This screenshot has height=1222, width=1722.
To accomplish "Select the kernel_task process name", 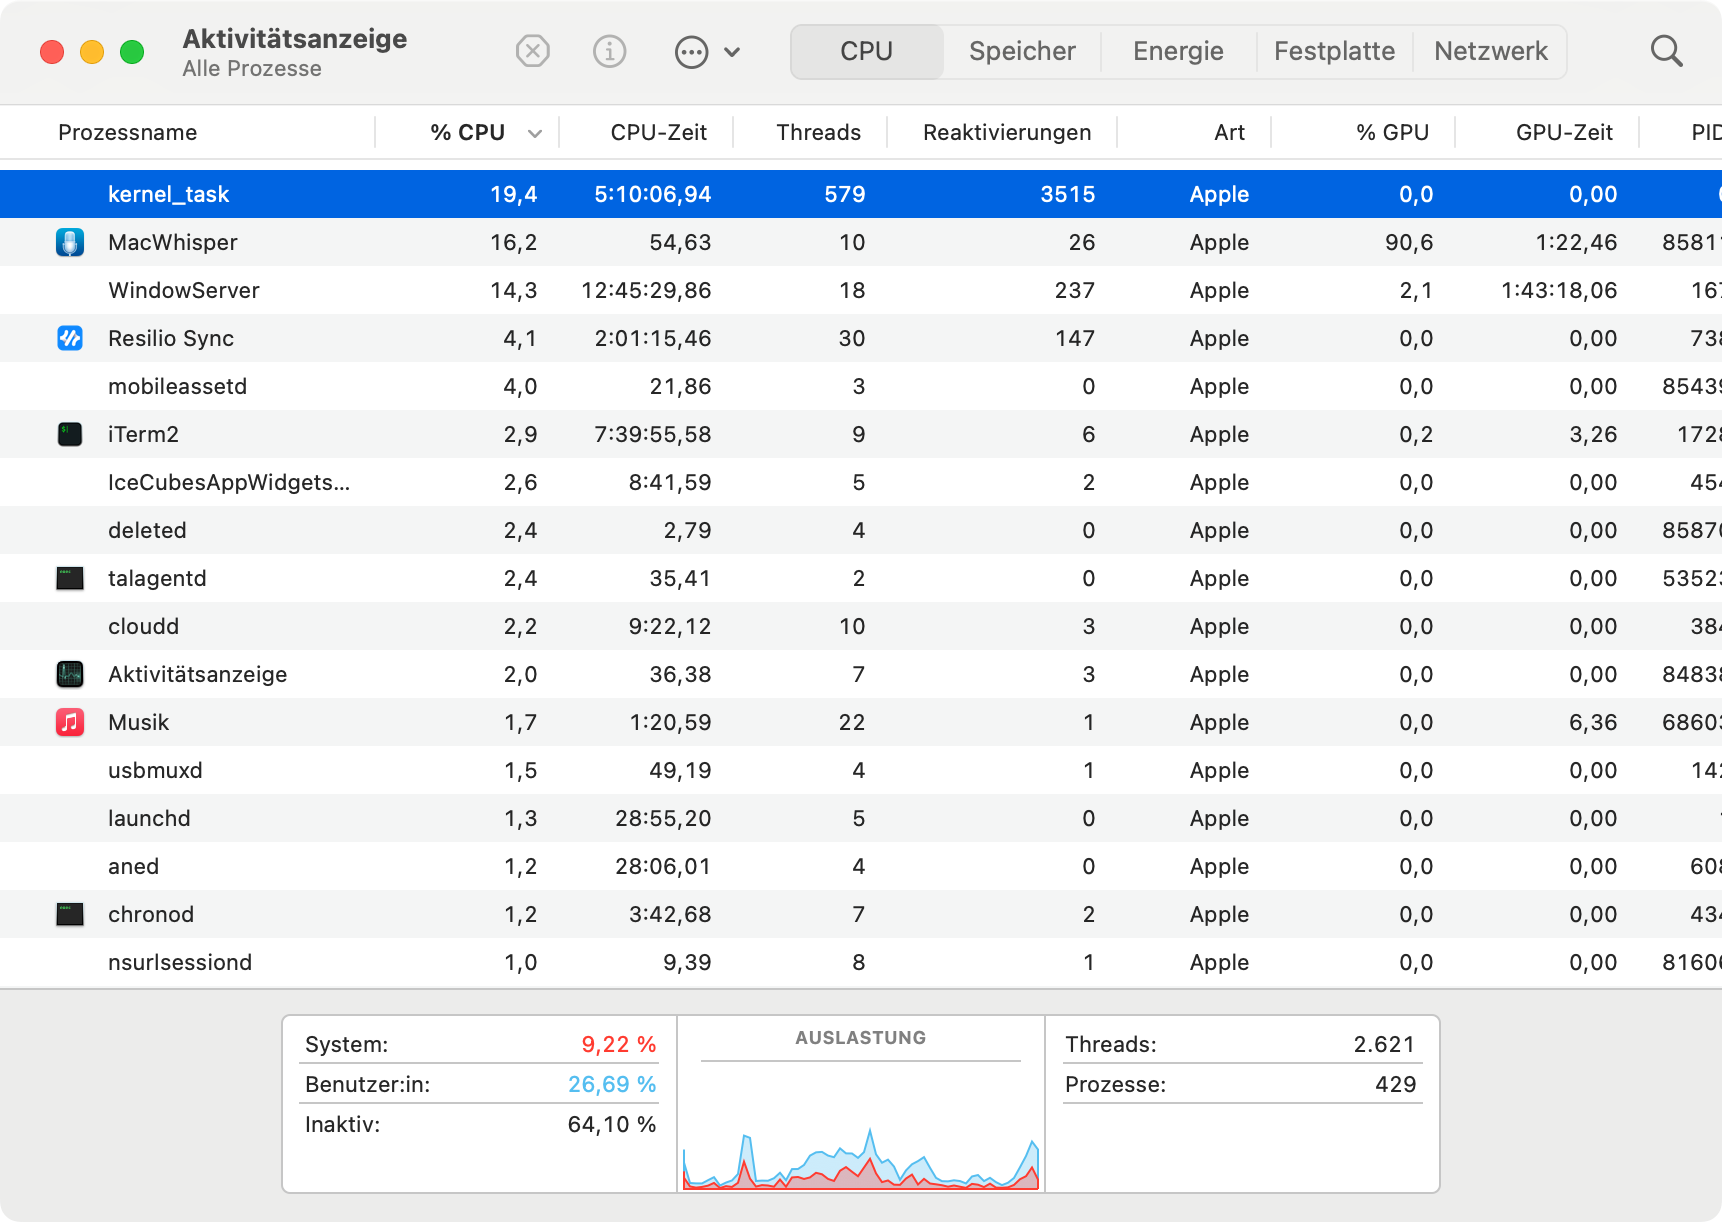I will 168,194.
